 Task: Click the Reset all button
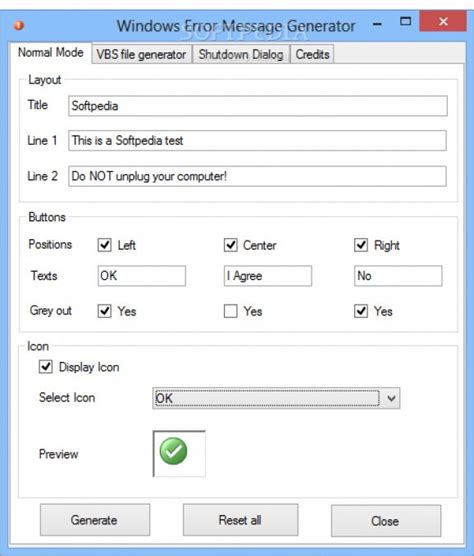(x=240, y=520)
